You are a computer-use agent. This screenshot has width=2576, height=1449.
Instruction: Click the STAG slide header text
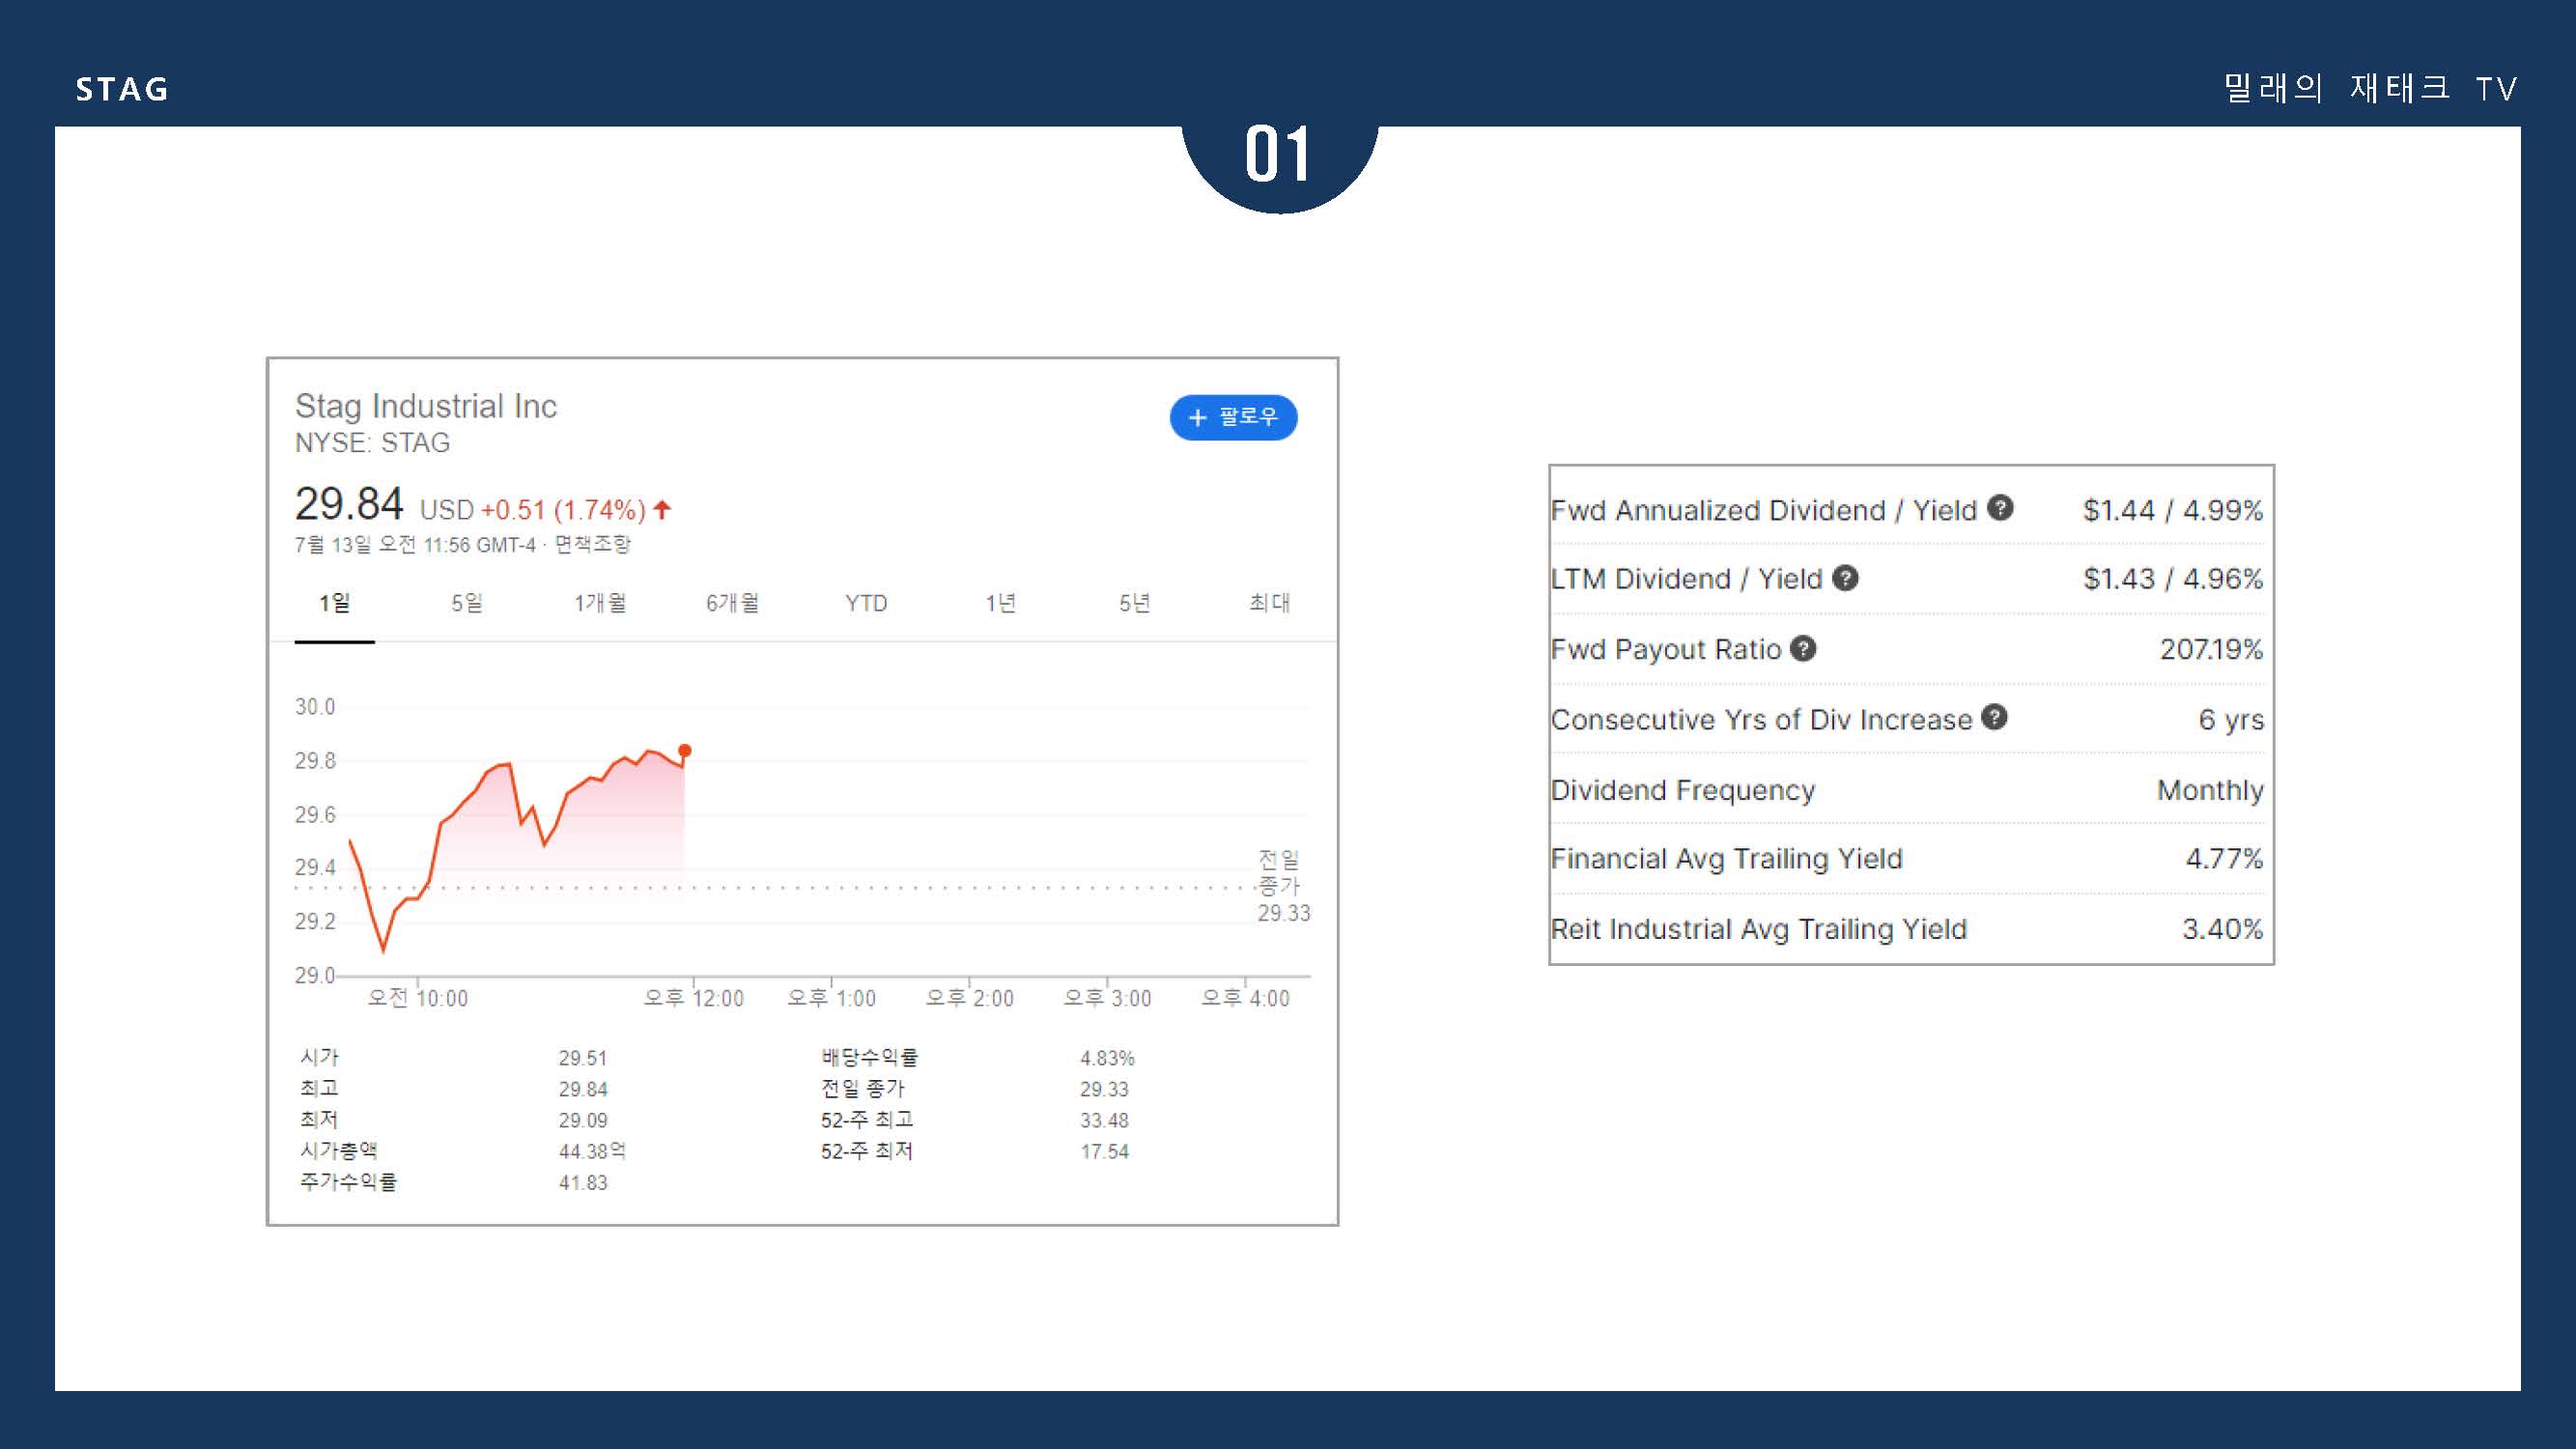pos(122,89)
